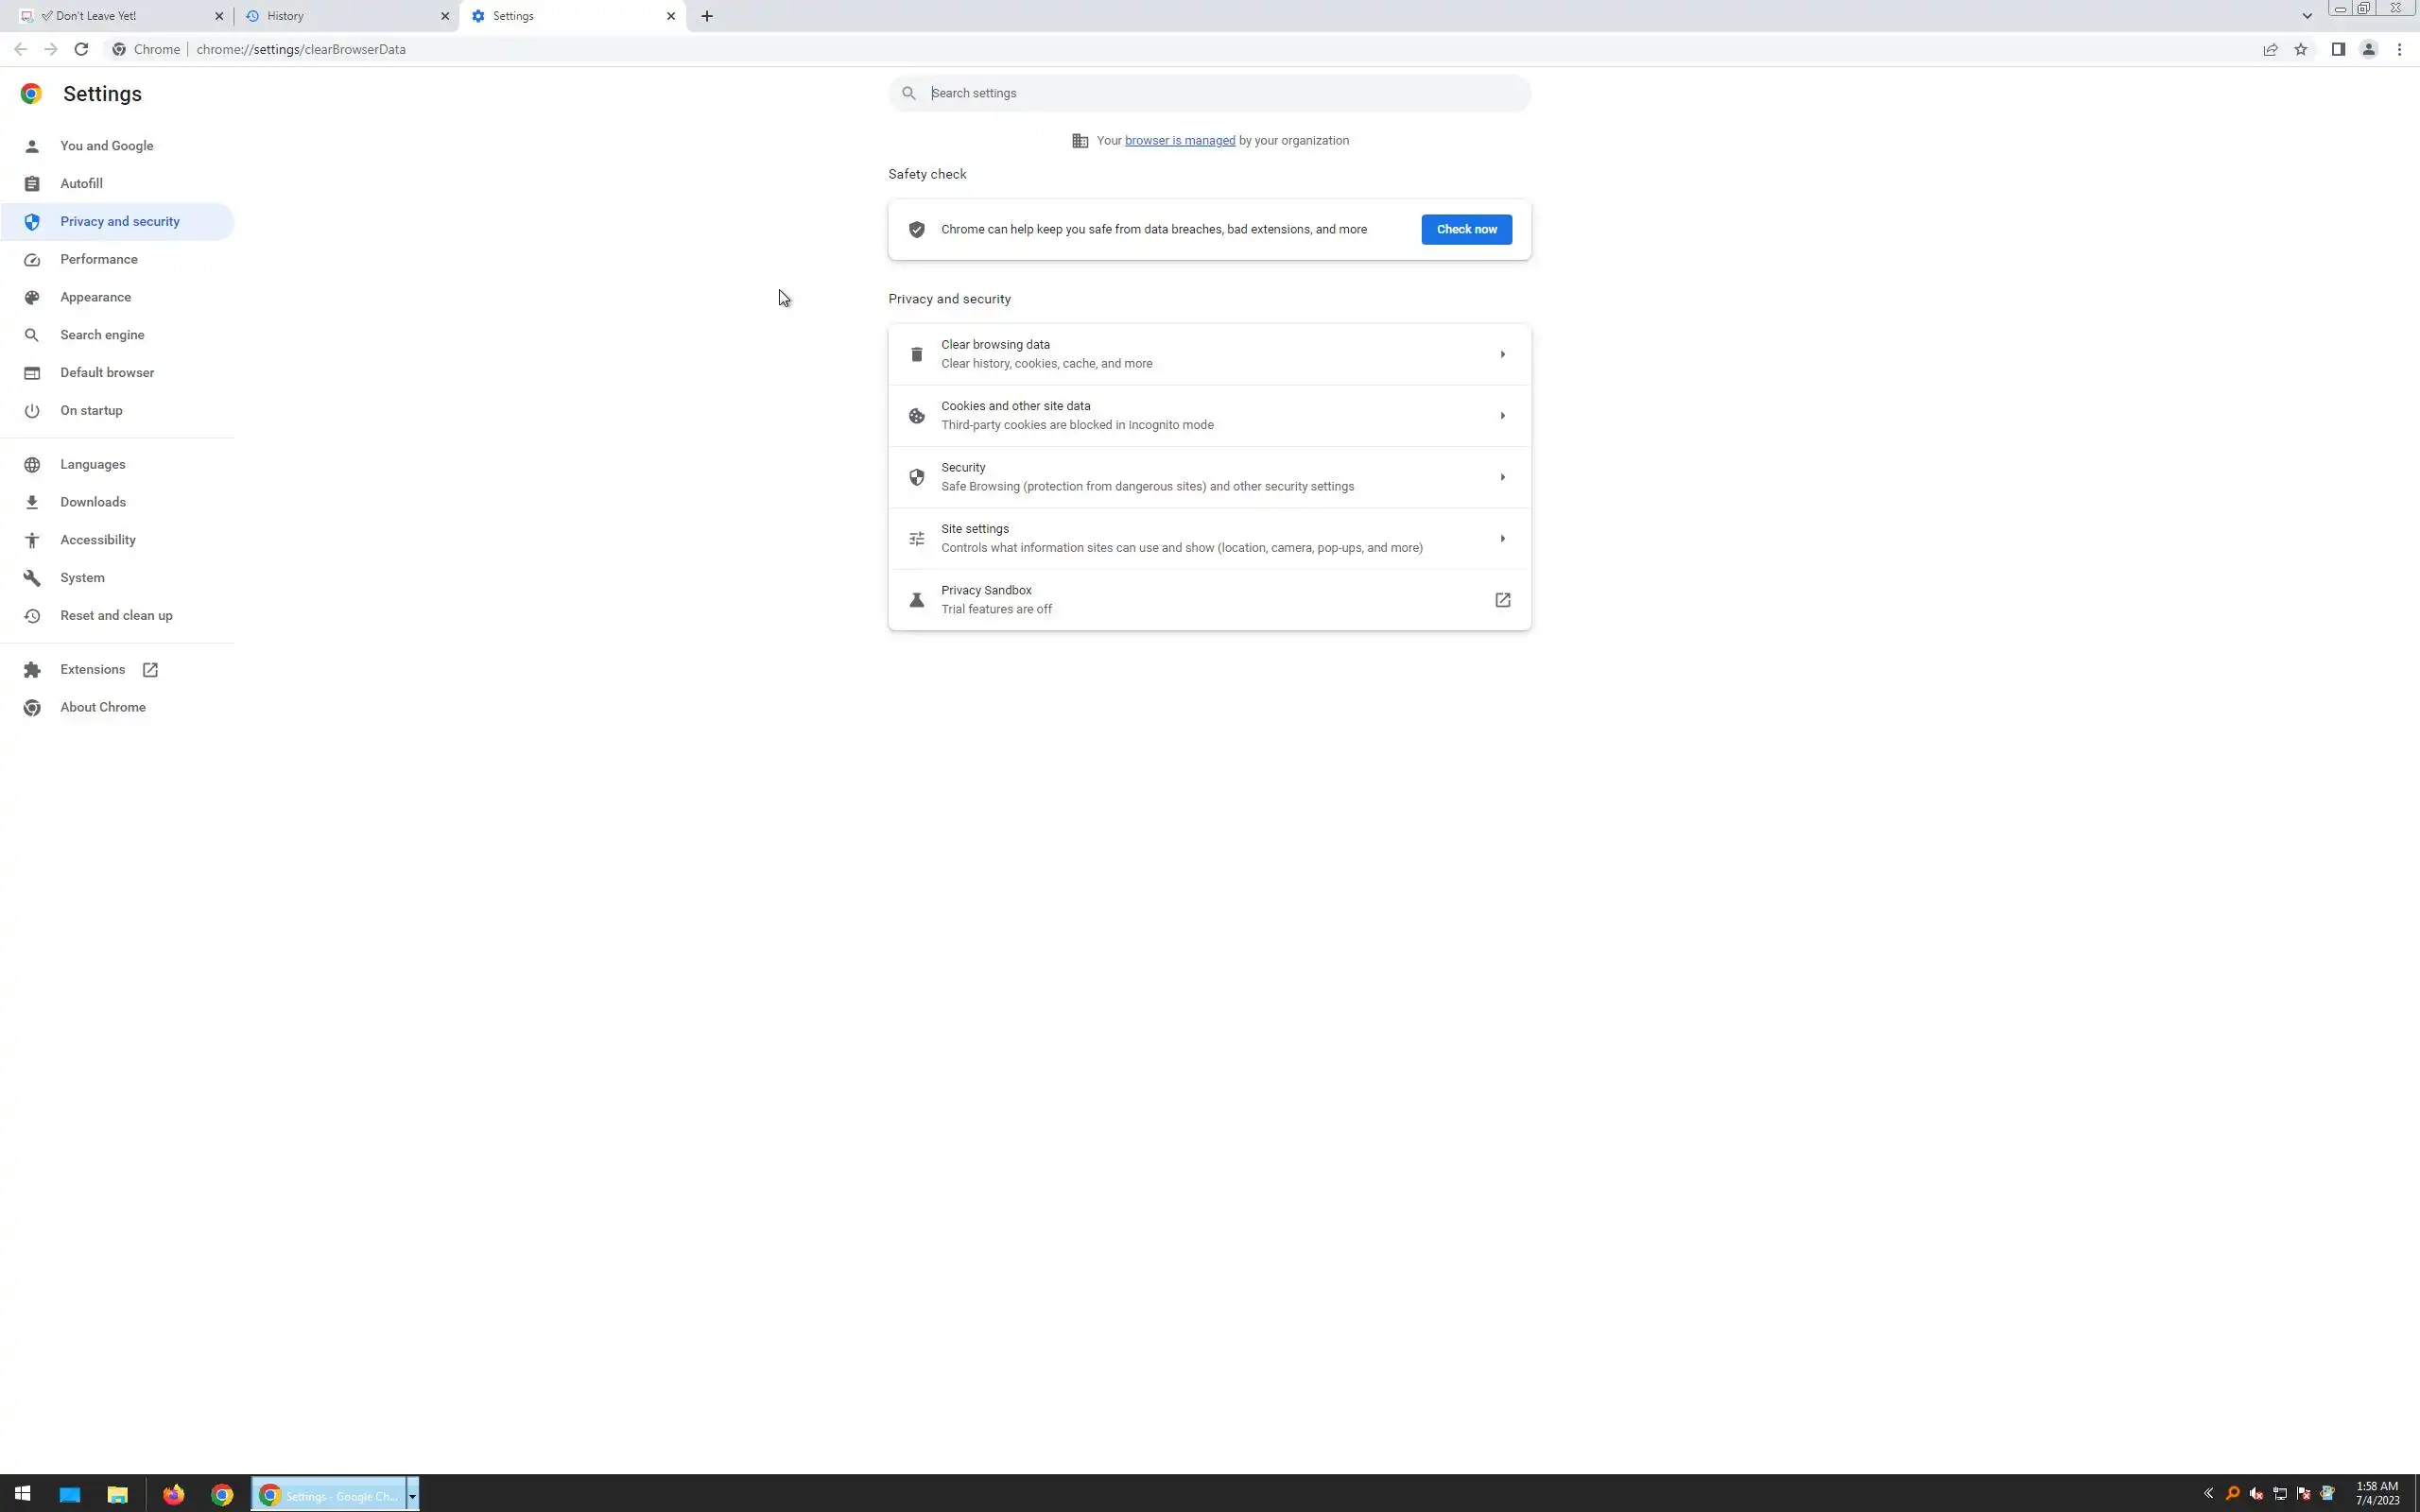Click the profile avatar icon
Screen dimensions: 2420x1512
[2368, 49]
